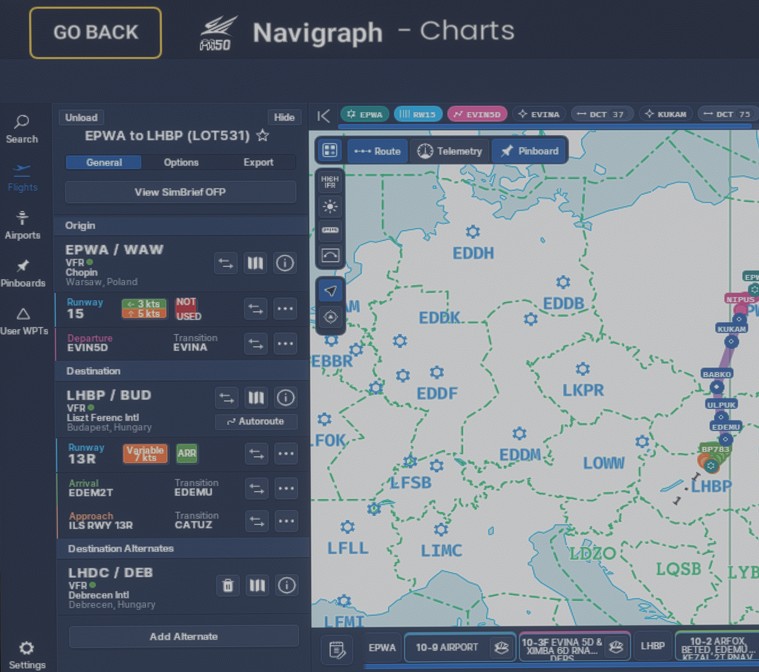Open more options for Departure EVIN5D

pos(285,344)
